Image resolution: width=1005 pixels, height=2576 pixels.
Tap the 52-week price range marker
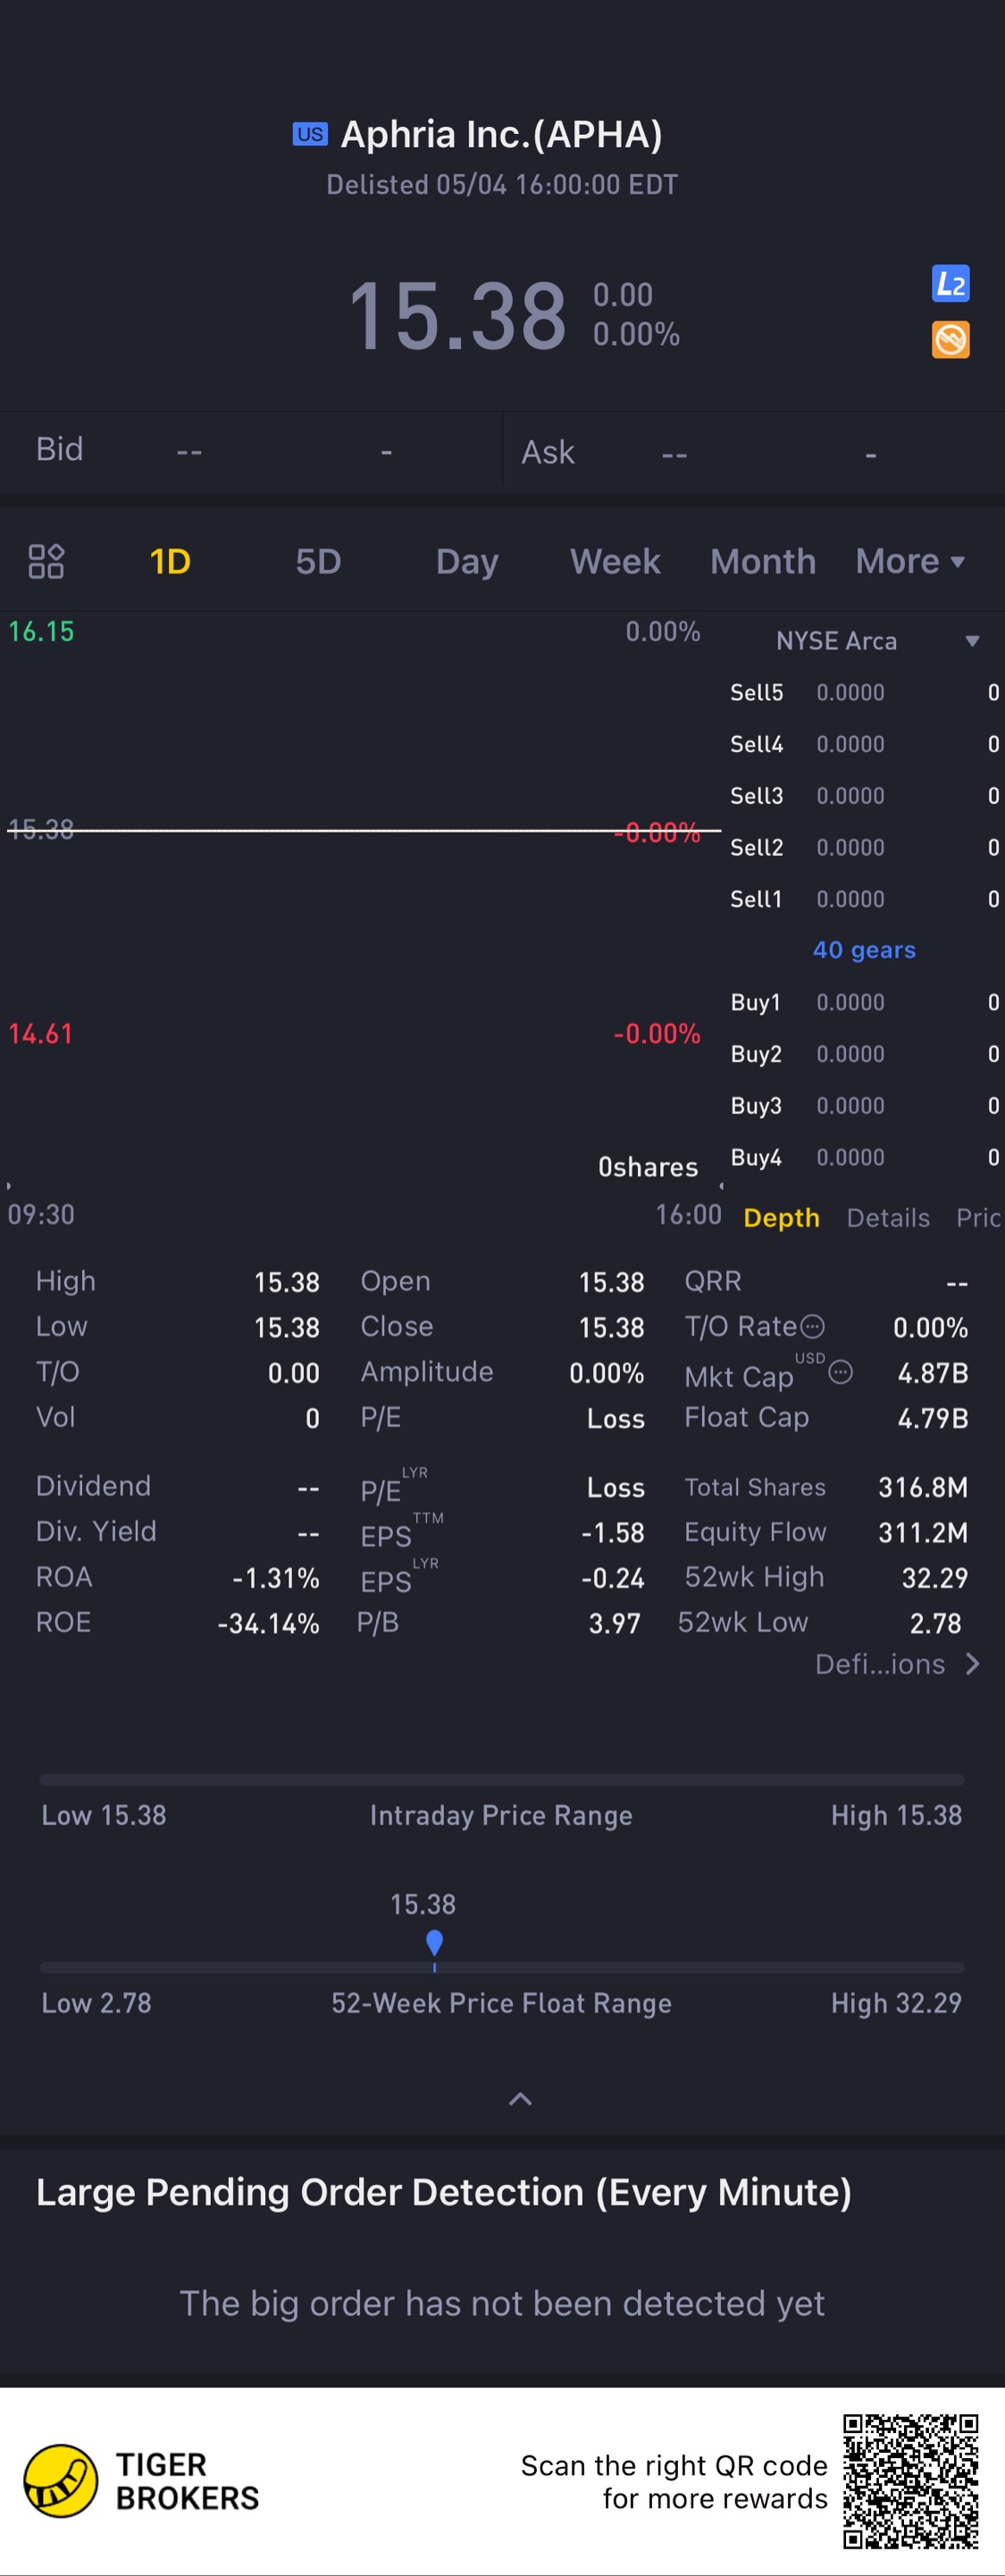(434, 1944)
